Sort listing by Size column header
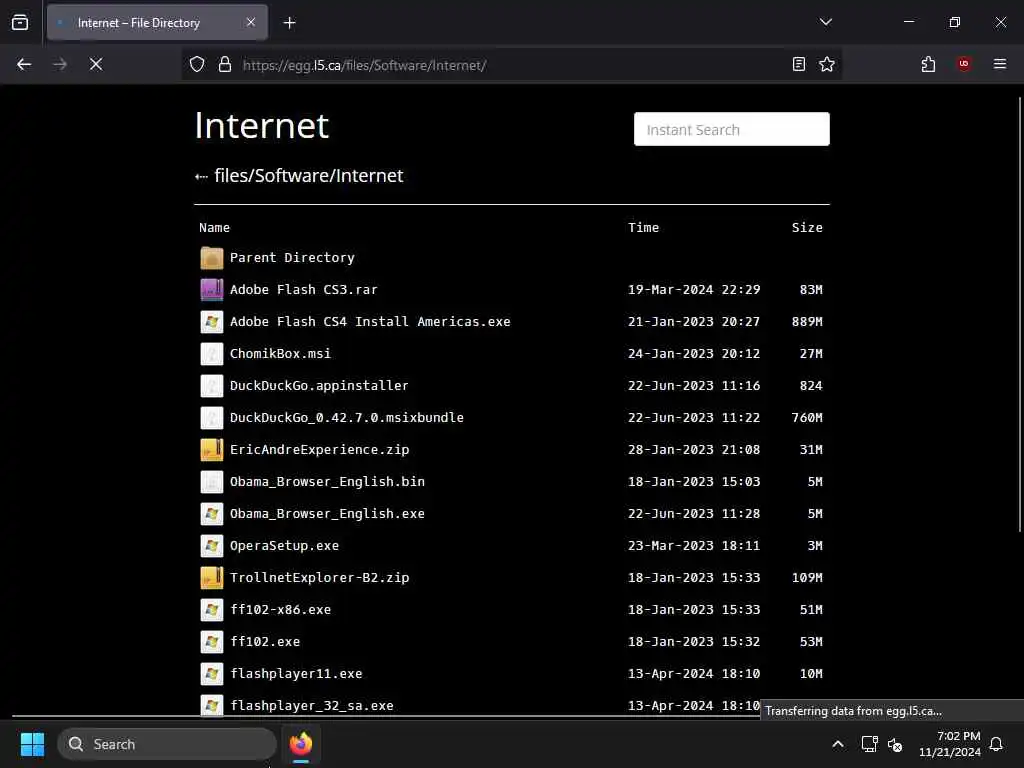The height and width of the screenshot is (768, 1024). coord(807,227)
